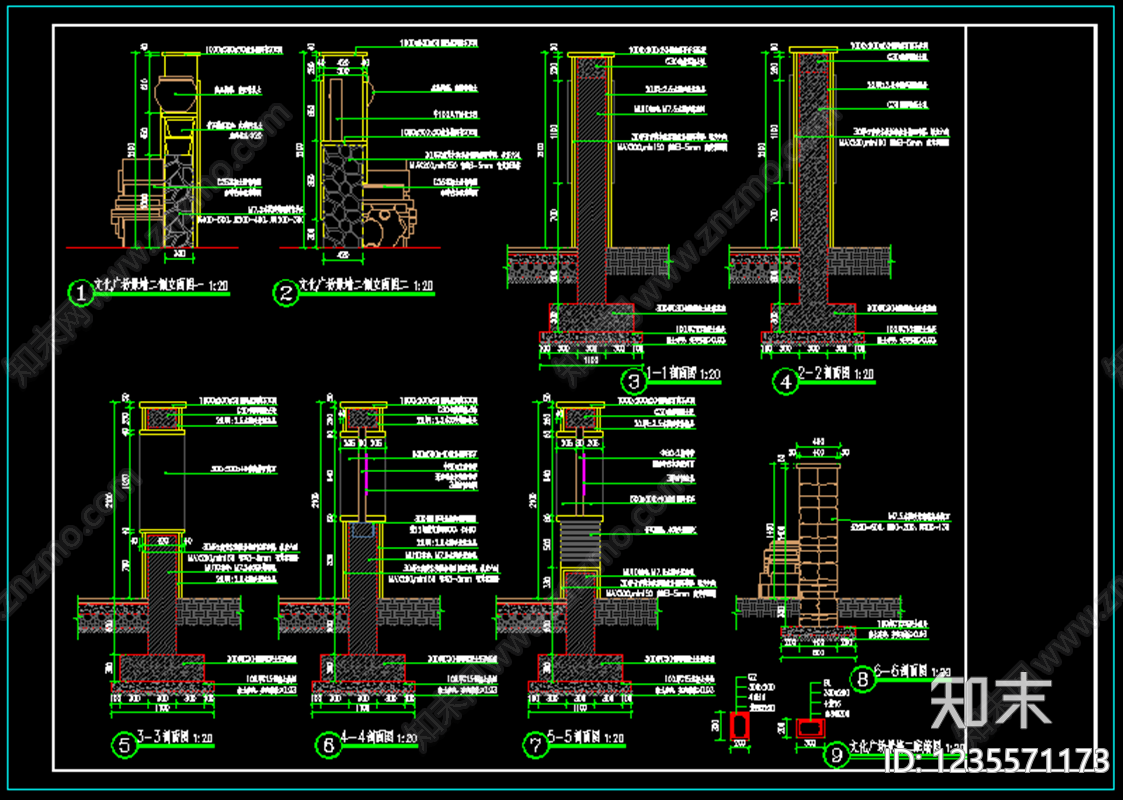The image size is (1123, 800).
Task: Pick the circled number 6 detail marker
Action: (x=328, y=746)
